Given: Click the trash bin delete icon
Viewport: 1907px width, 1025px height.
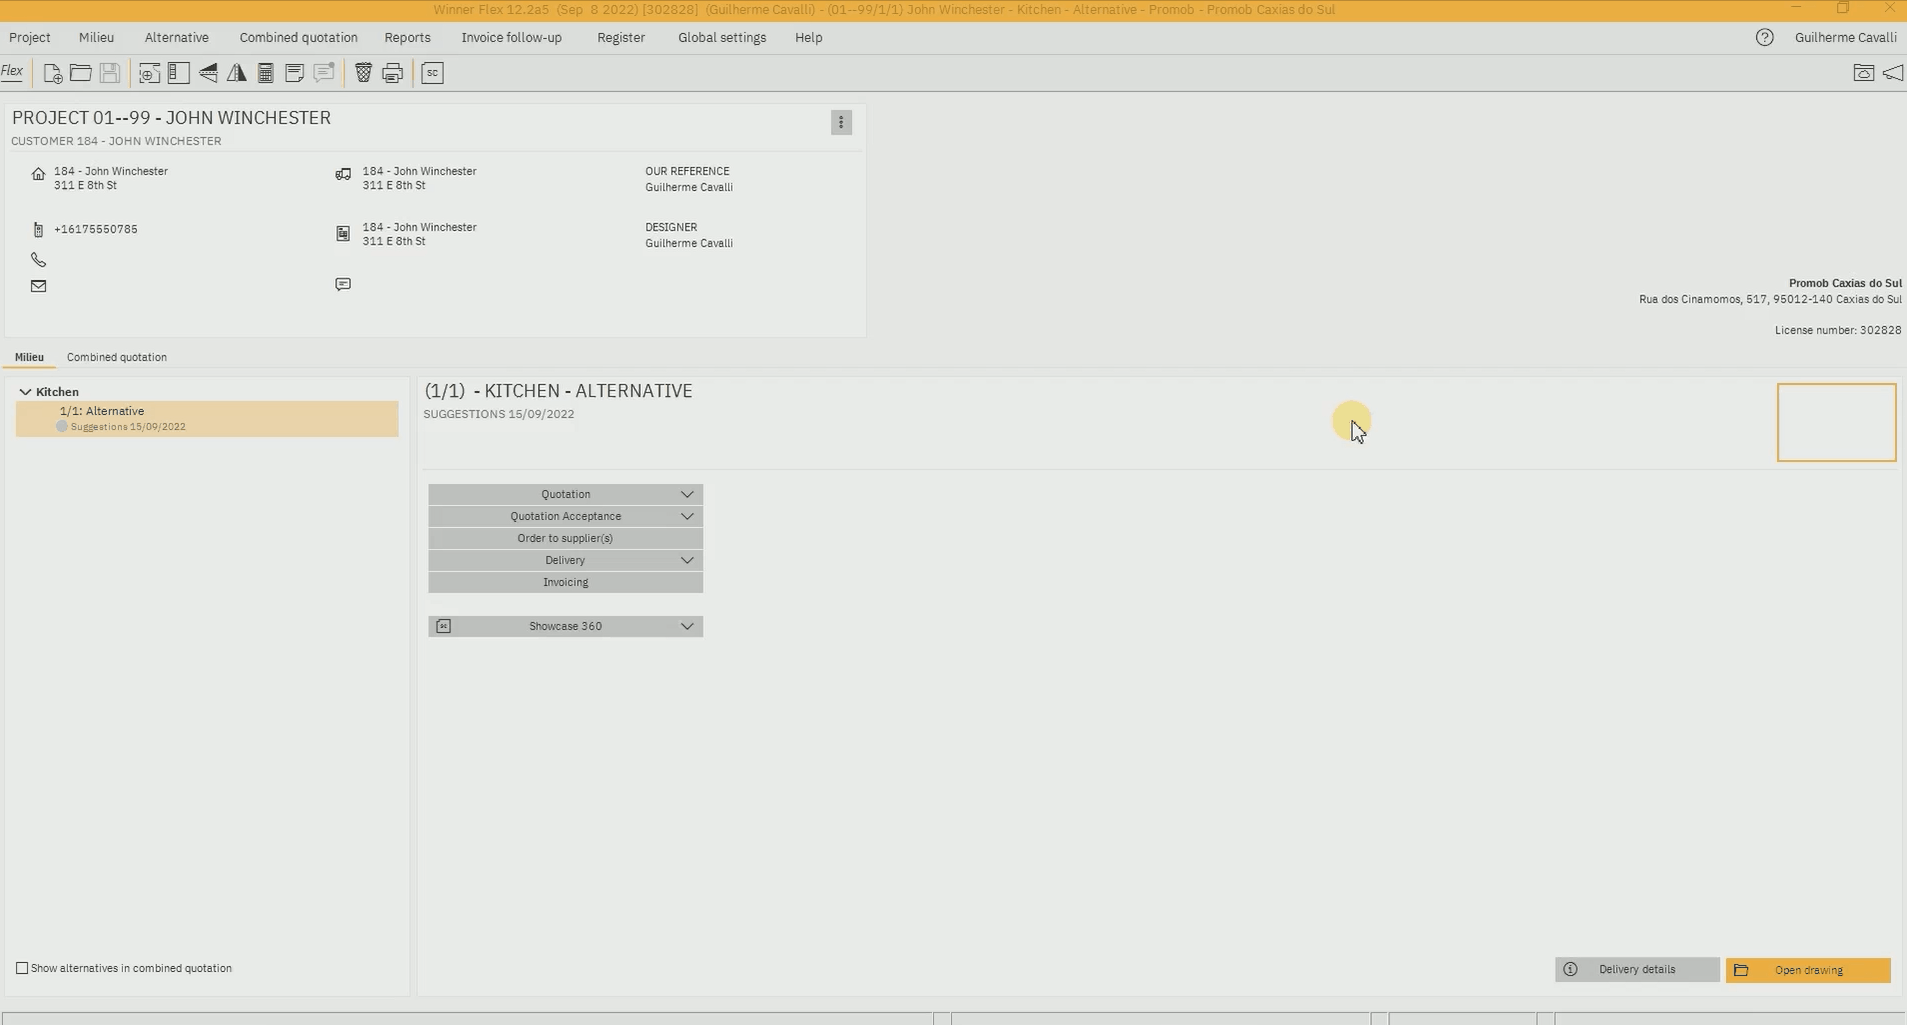Looking at the screenshot, I should point(364,73).
